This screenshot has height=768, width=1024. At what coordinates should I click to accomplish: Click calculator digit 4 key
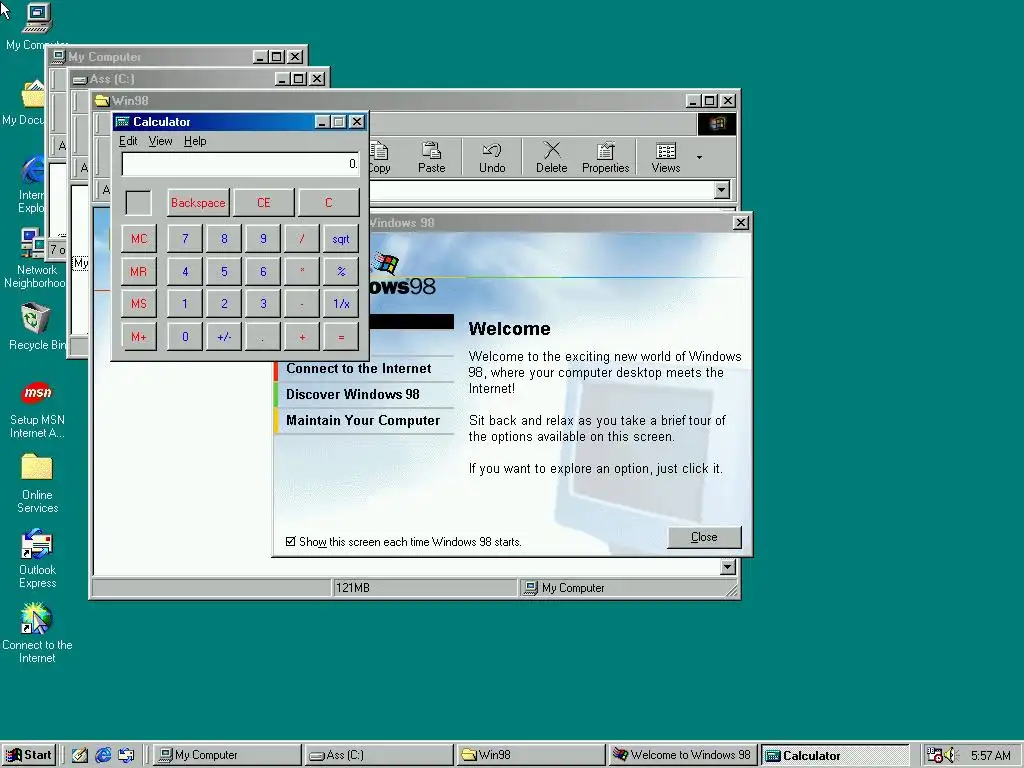pos(185,271)
